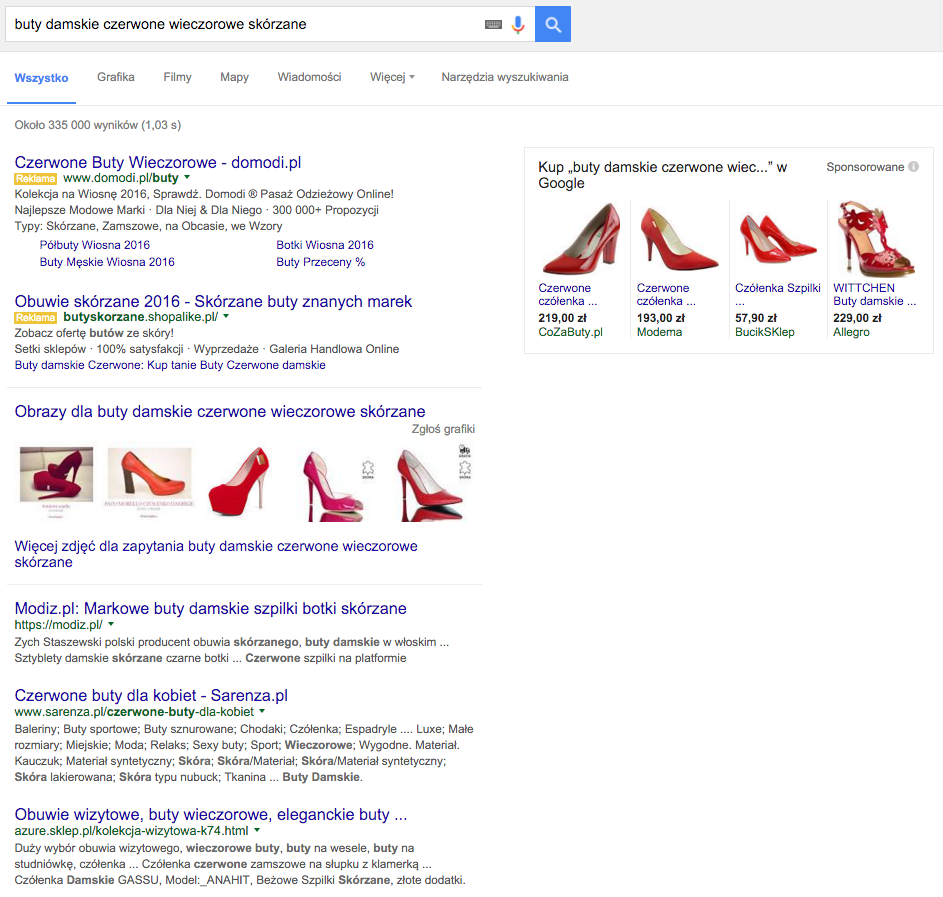Click the Botki Wiosna 2016 sitelink
Viewport: 943px width, 897px height.
(x=325, y=245)
